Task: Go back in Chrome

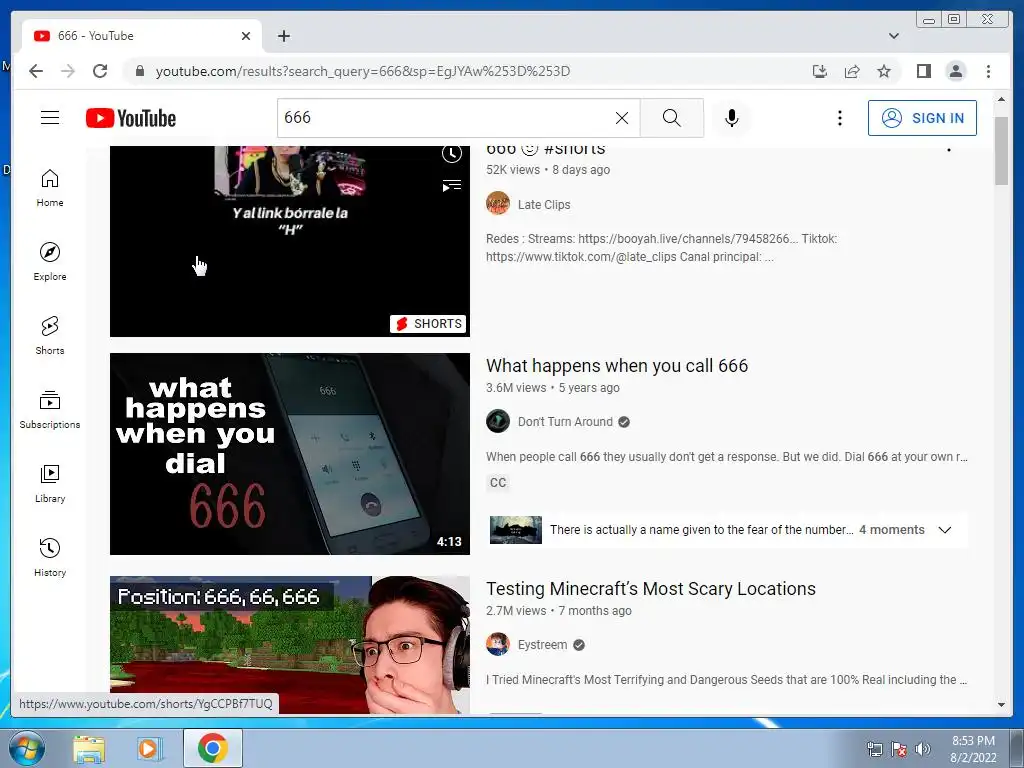Action: pos(36,71)
